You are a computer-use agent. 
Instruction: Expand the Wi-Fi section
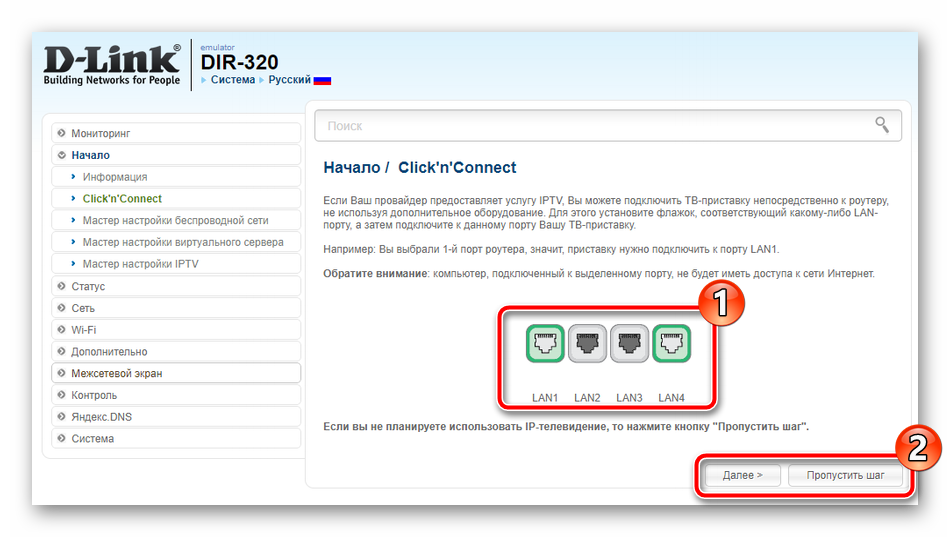pyautogui.click(x=176, y=330)
